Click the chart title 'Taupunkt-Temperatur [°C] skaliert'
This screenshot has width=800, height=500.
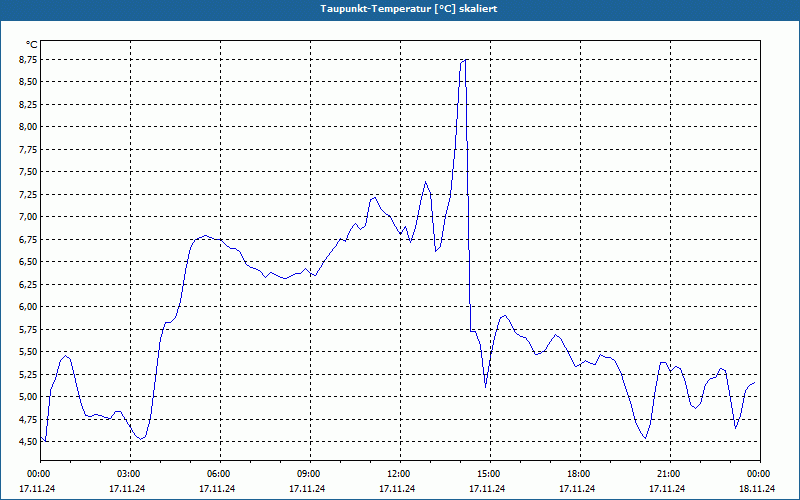coord(409,9)
